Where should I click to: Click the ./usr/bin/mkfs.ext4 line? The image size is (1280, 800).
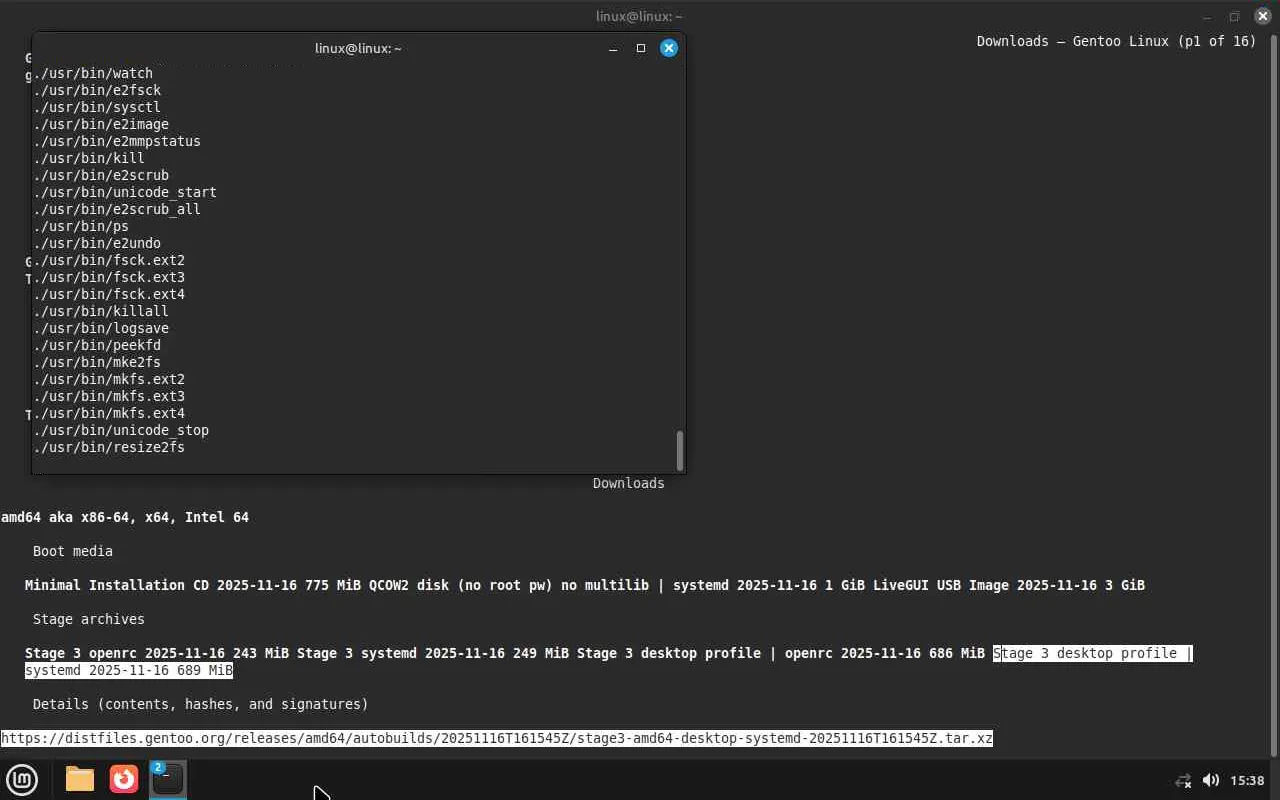point(109,413)
